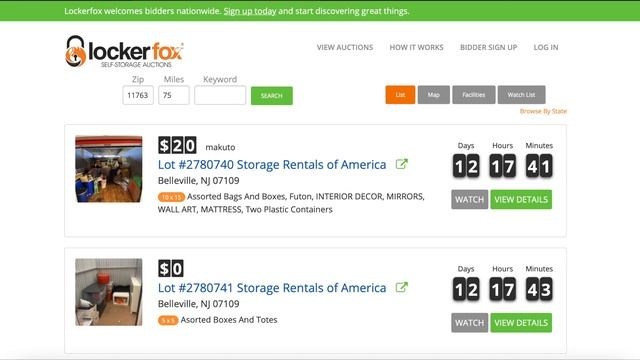Click Belleville, NJ 07109 under Lot #2780741

point(199,304)
